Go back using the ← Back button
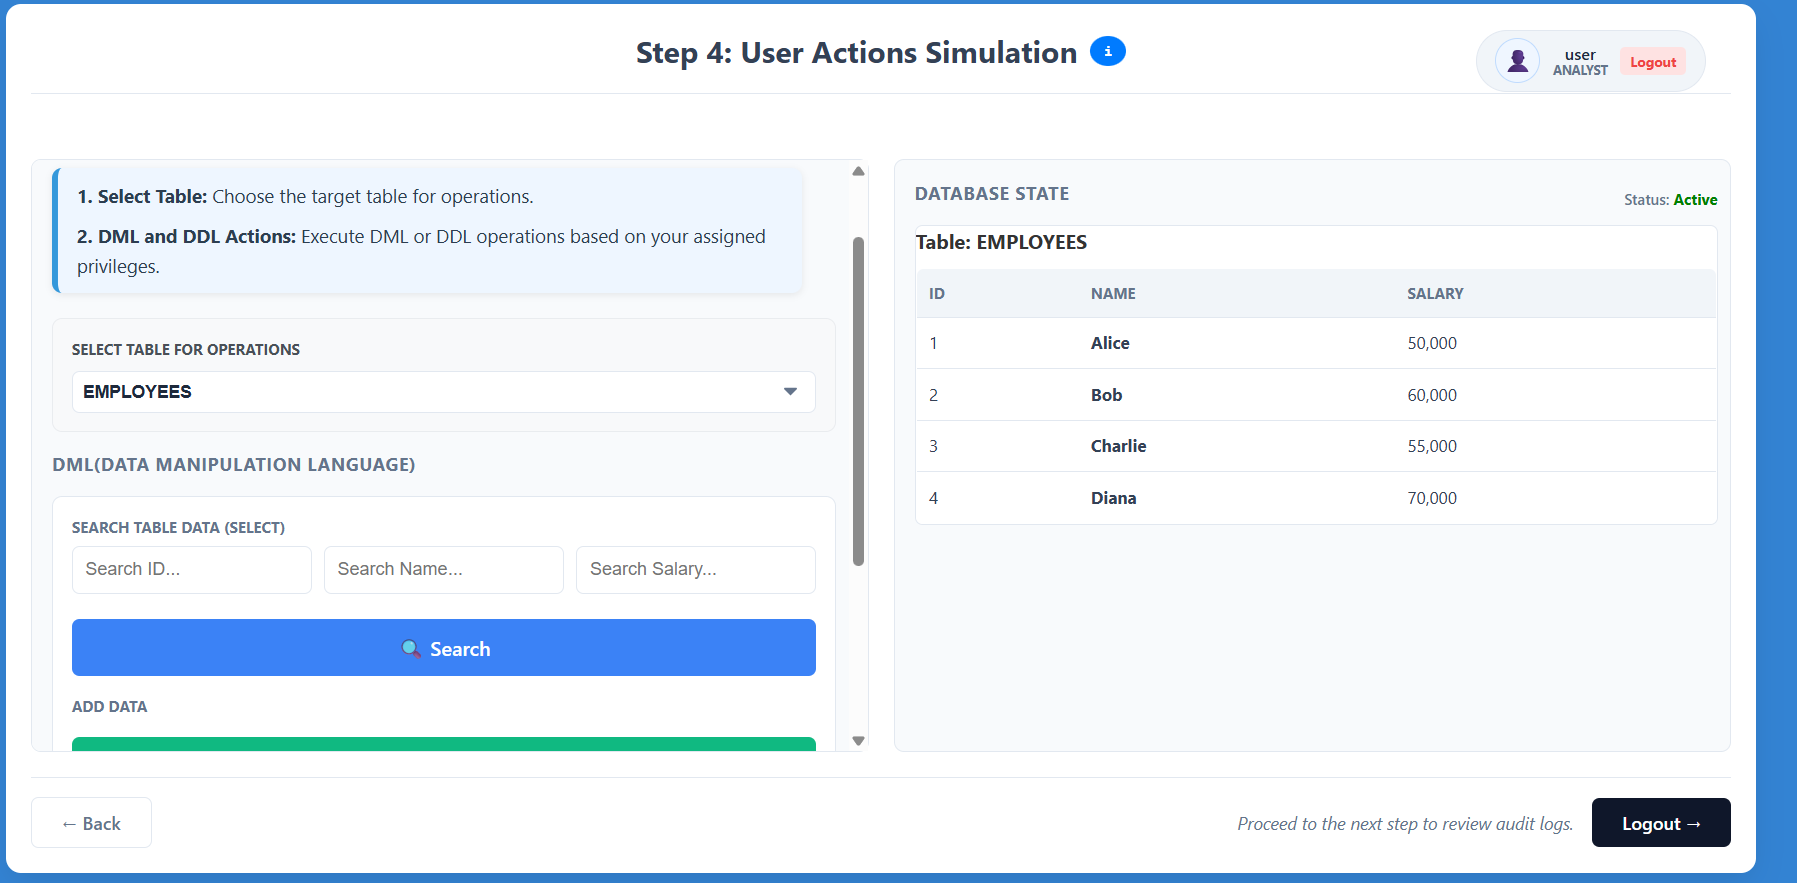The height and width of the screenshot is (883, 1797). tap(91, 823)
